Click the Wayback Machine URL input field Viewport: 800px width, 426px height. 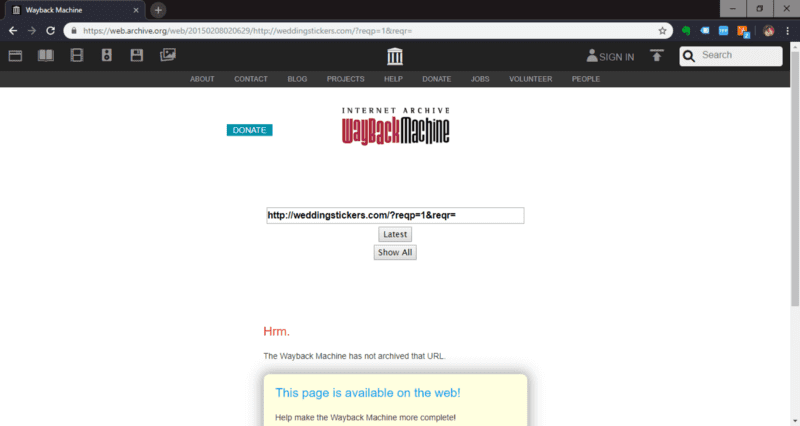pos(394,215)
